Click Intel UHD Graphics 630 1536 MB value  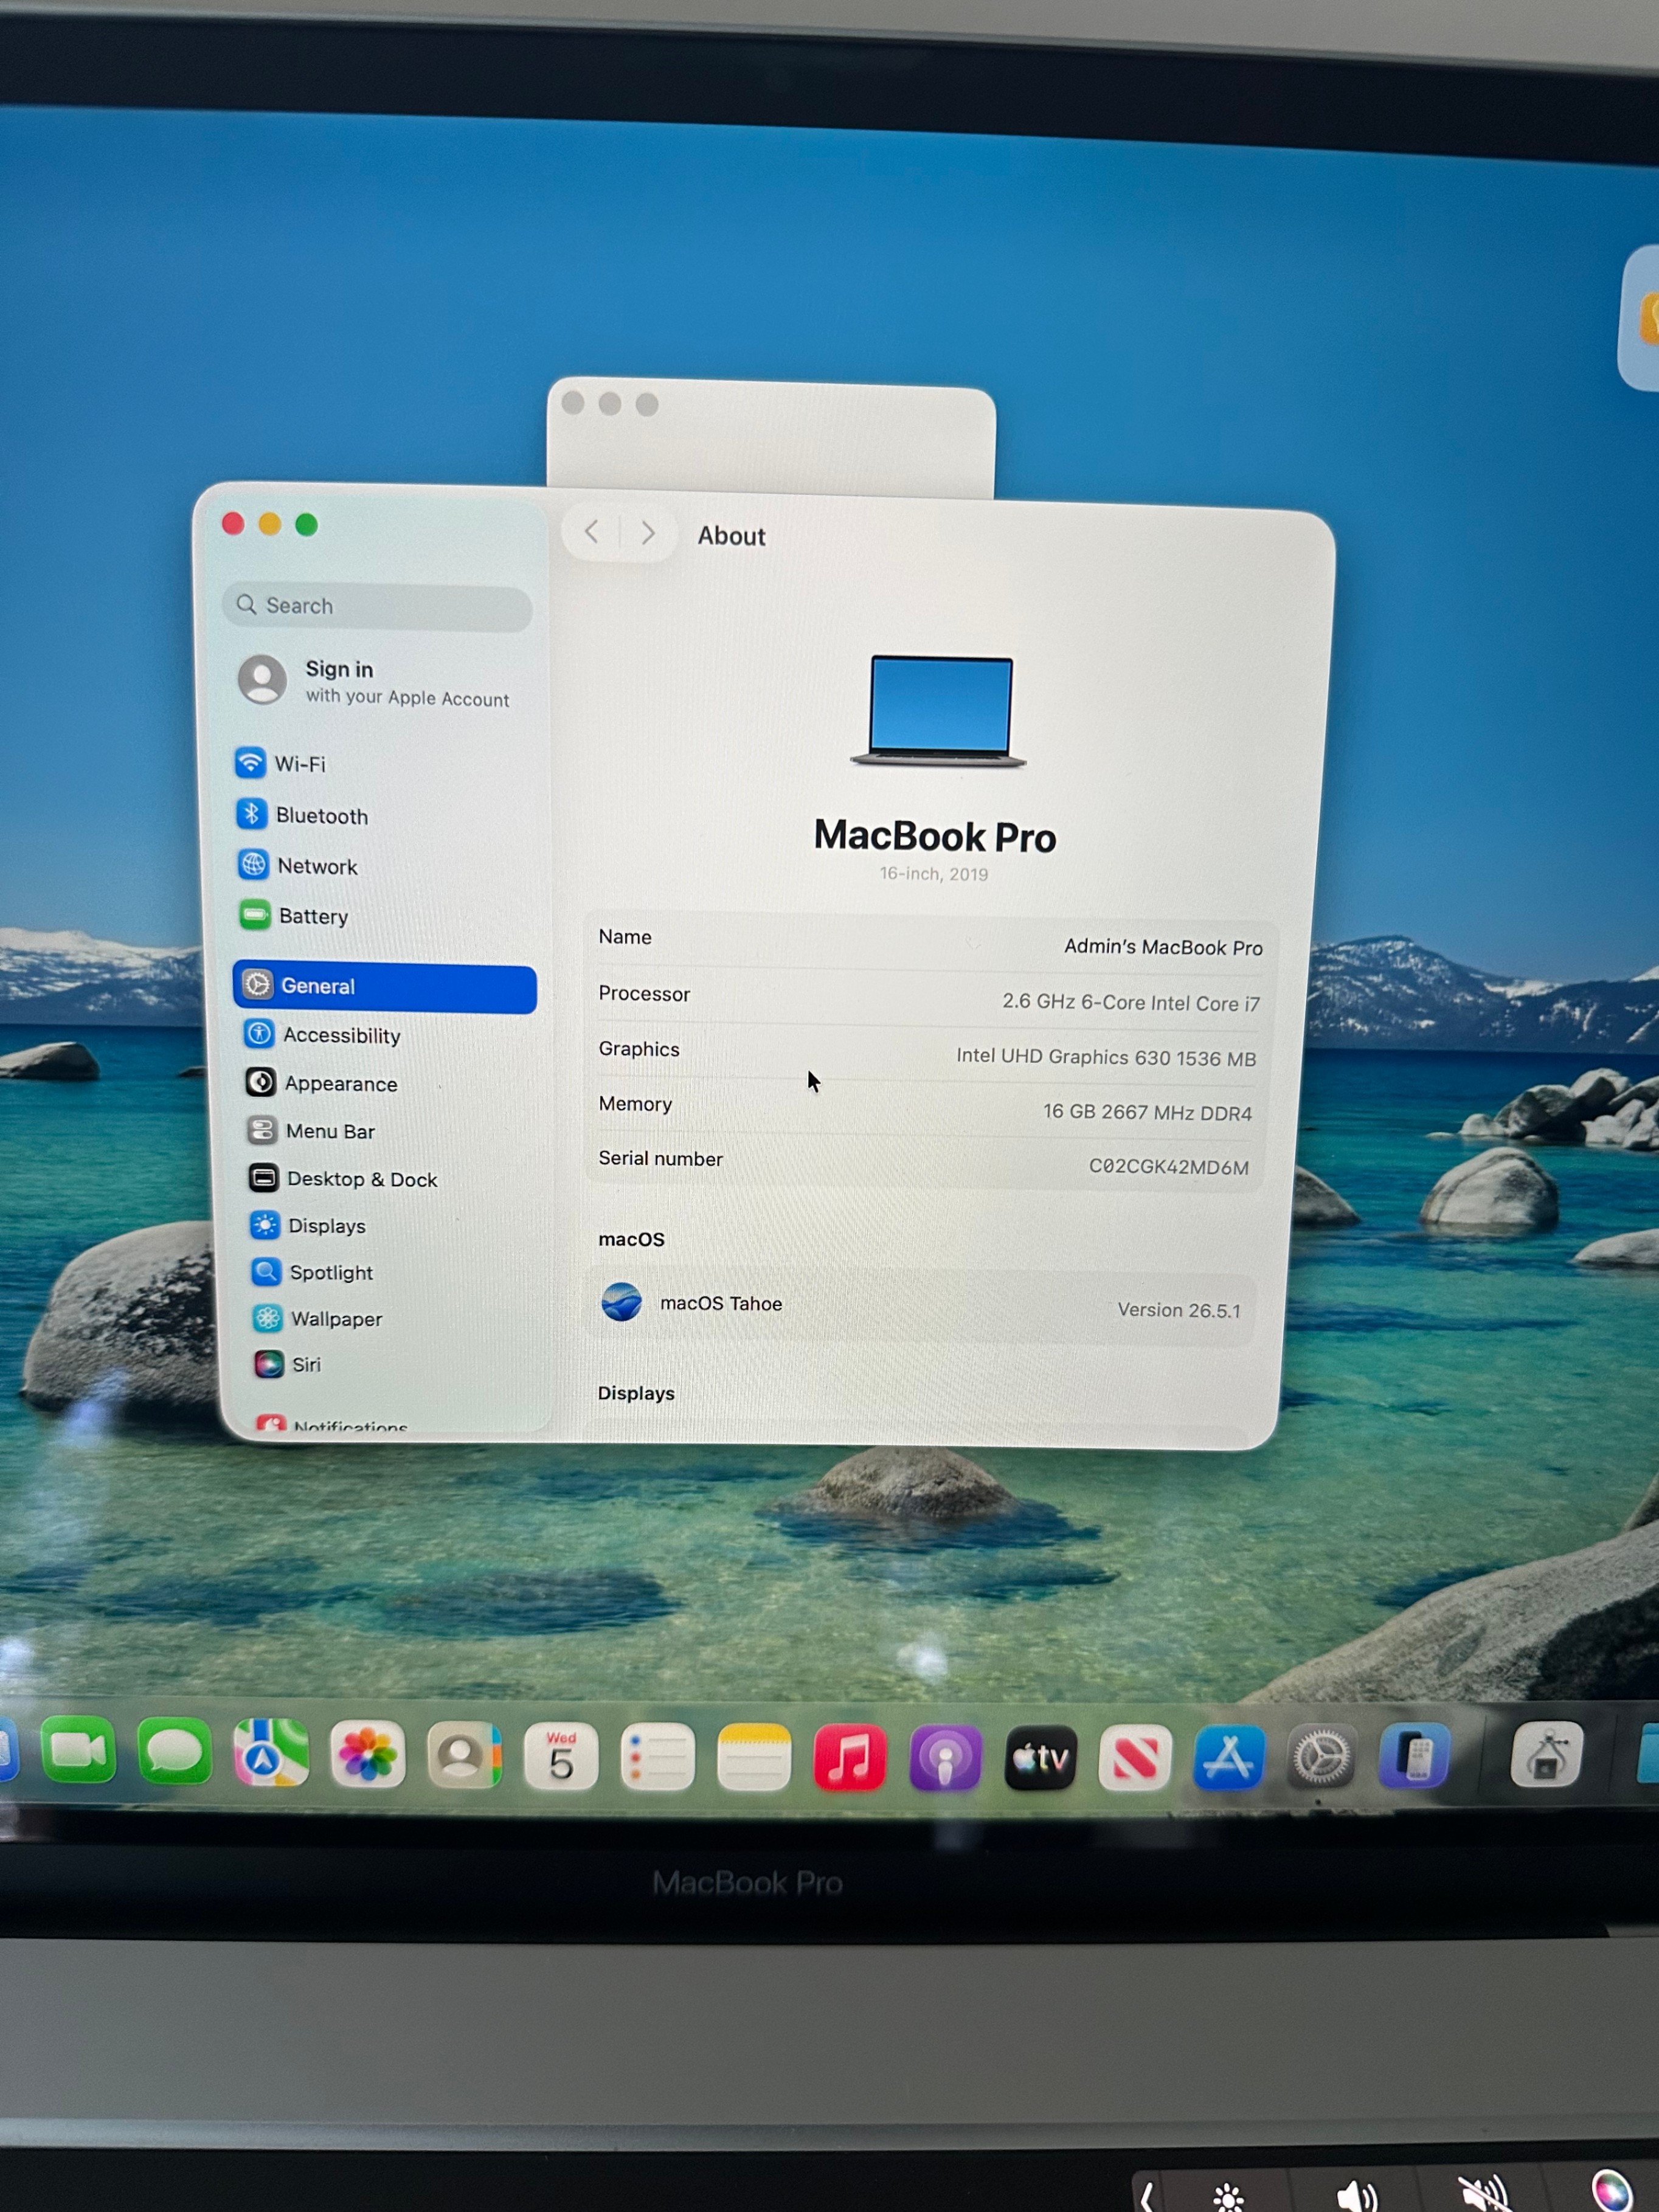[x=1105, y=1057]
